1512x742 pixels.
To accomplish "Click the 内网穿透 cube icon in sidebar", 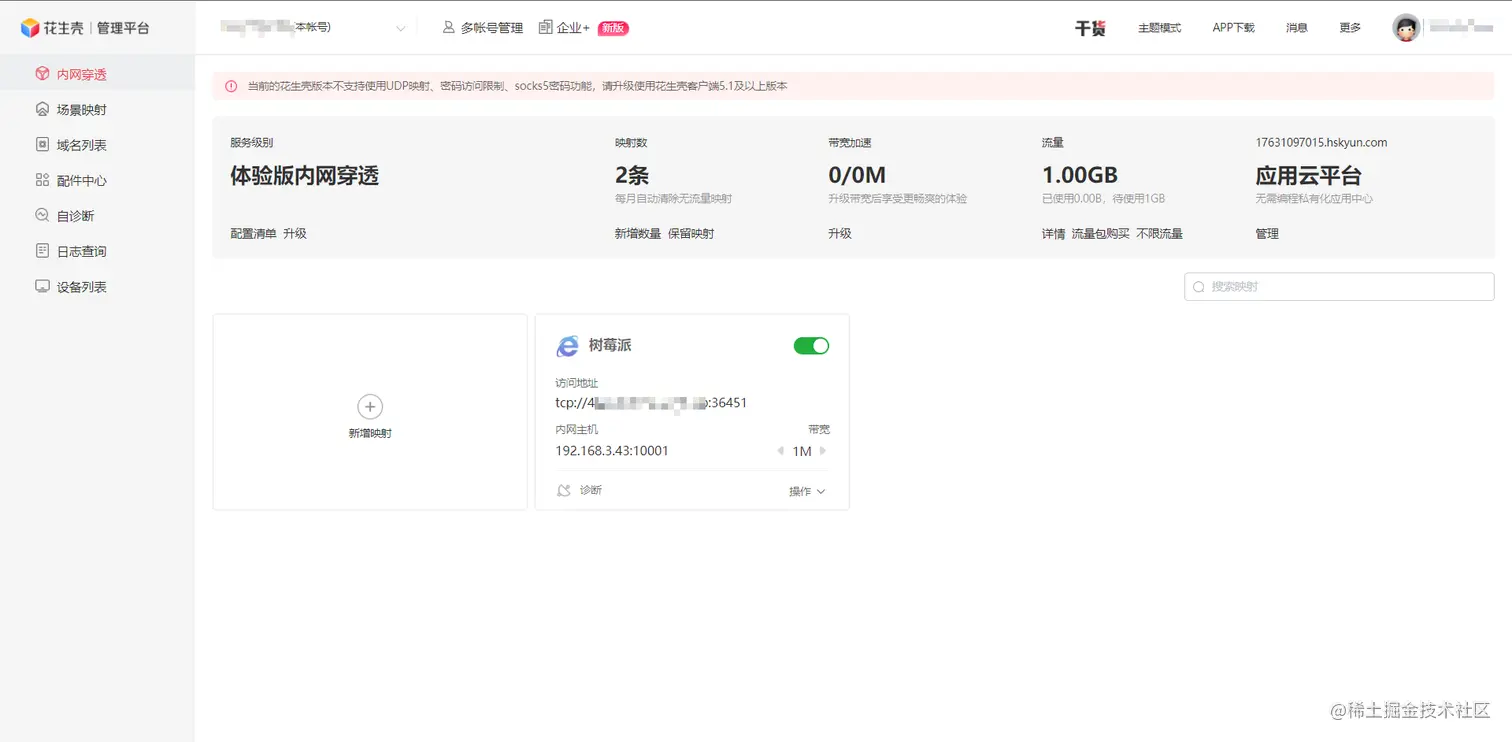I will tap(42, 74).
